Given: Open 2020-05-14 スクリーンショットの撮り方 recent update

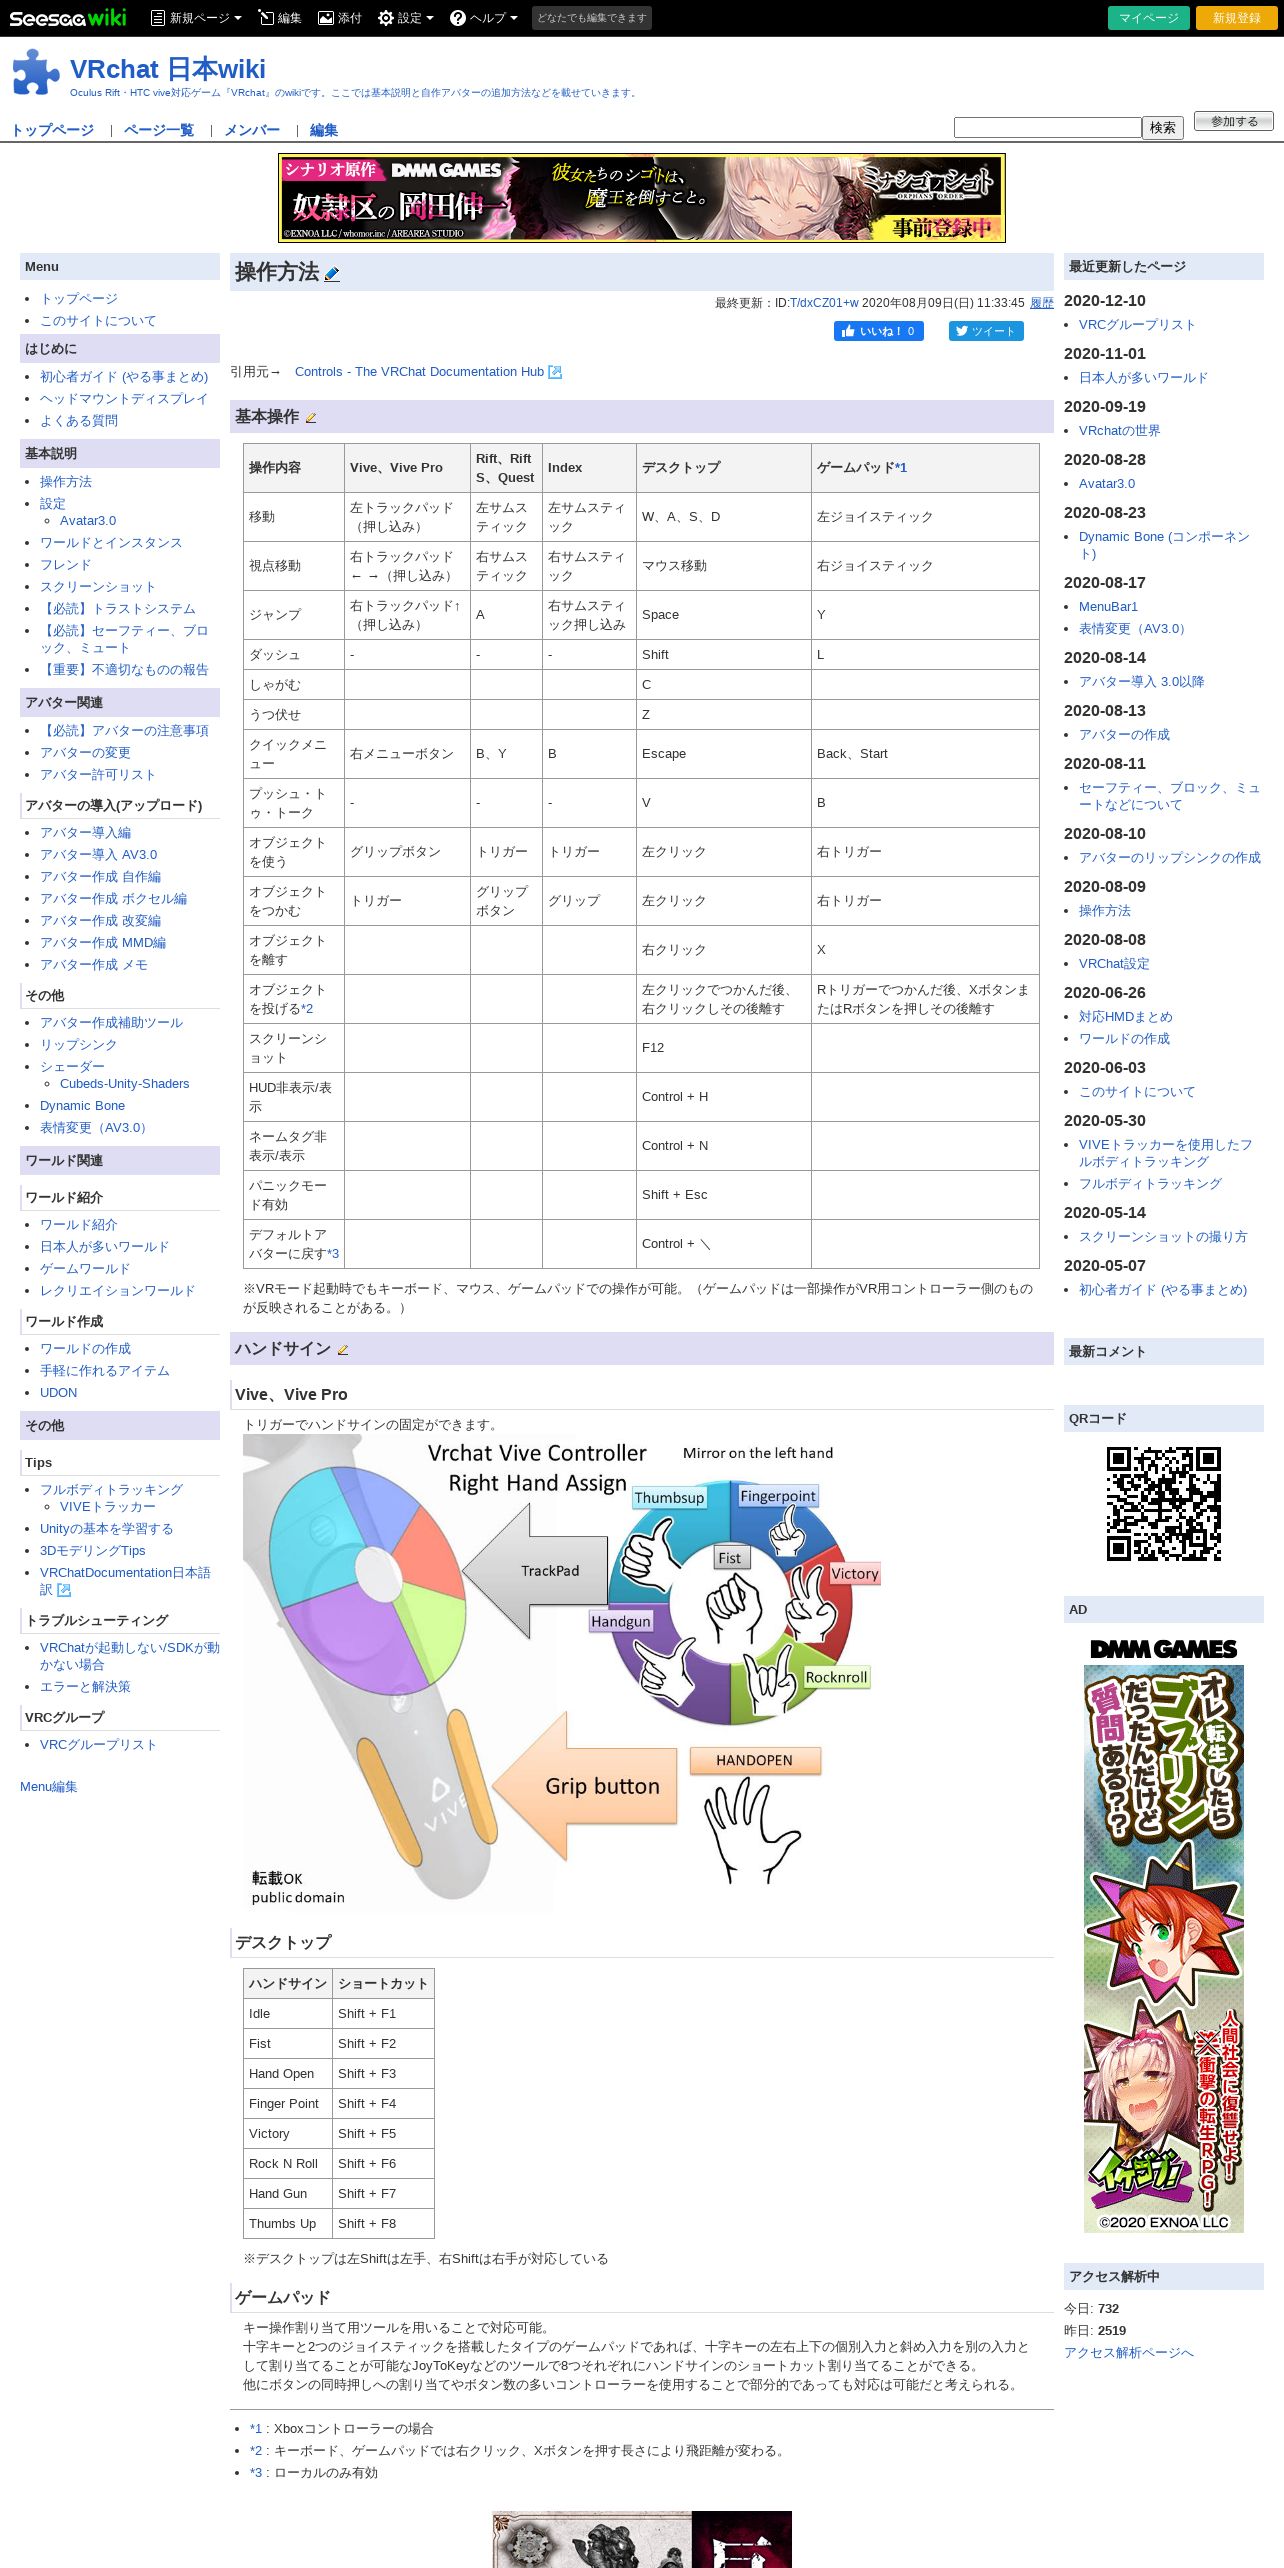Looking at the screenshot, I should point(1163,1237).
